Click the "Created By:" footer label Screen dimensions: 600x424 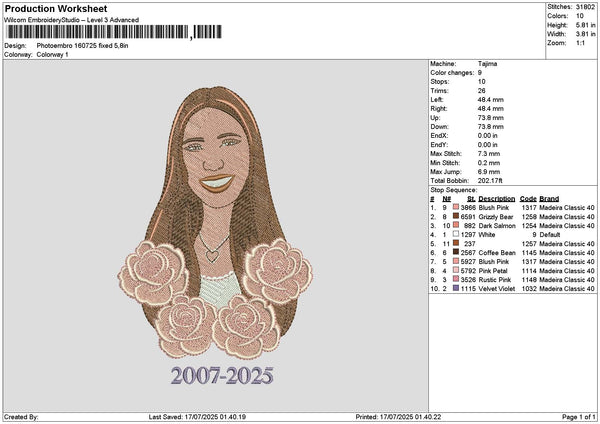tap(21, 417)
